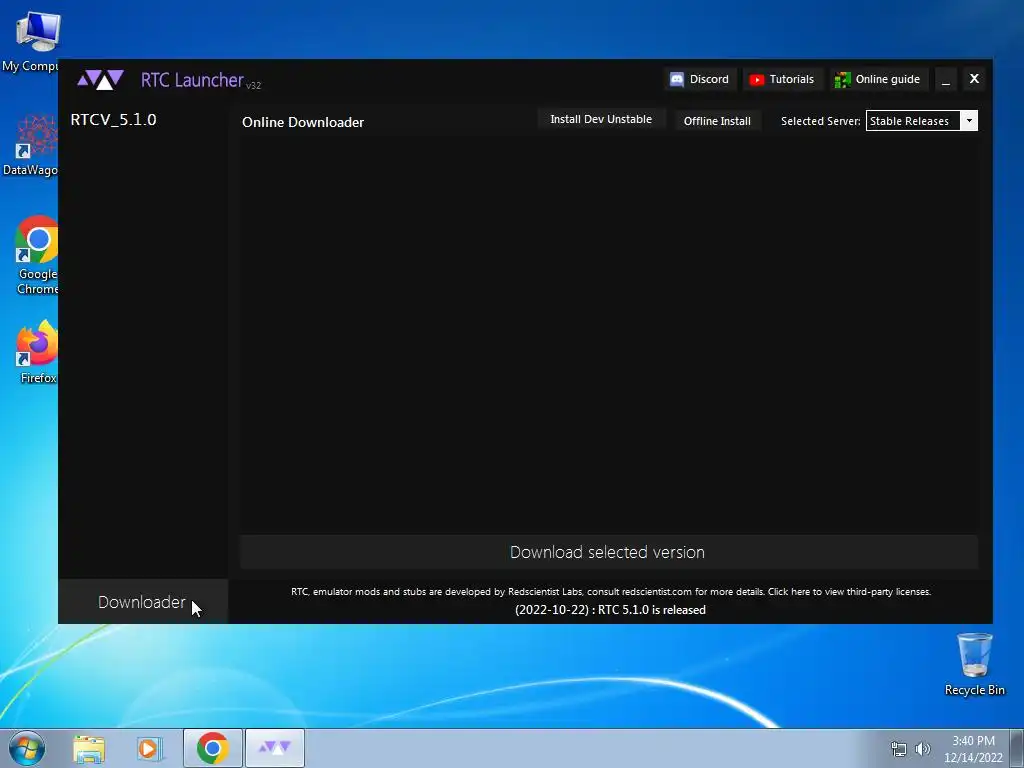Open the Tutorials YouTube button
Image resolution: width=1024 pixels, height=768 pixels.
point(782,79)
